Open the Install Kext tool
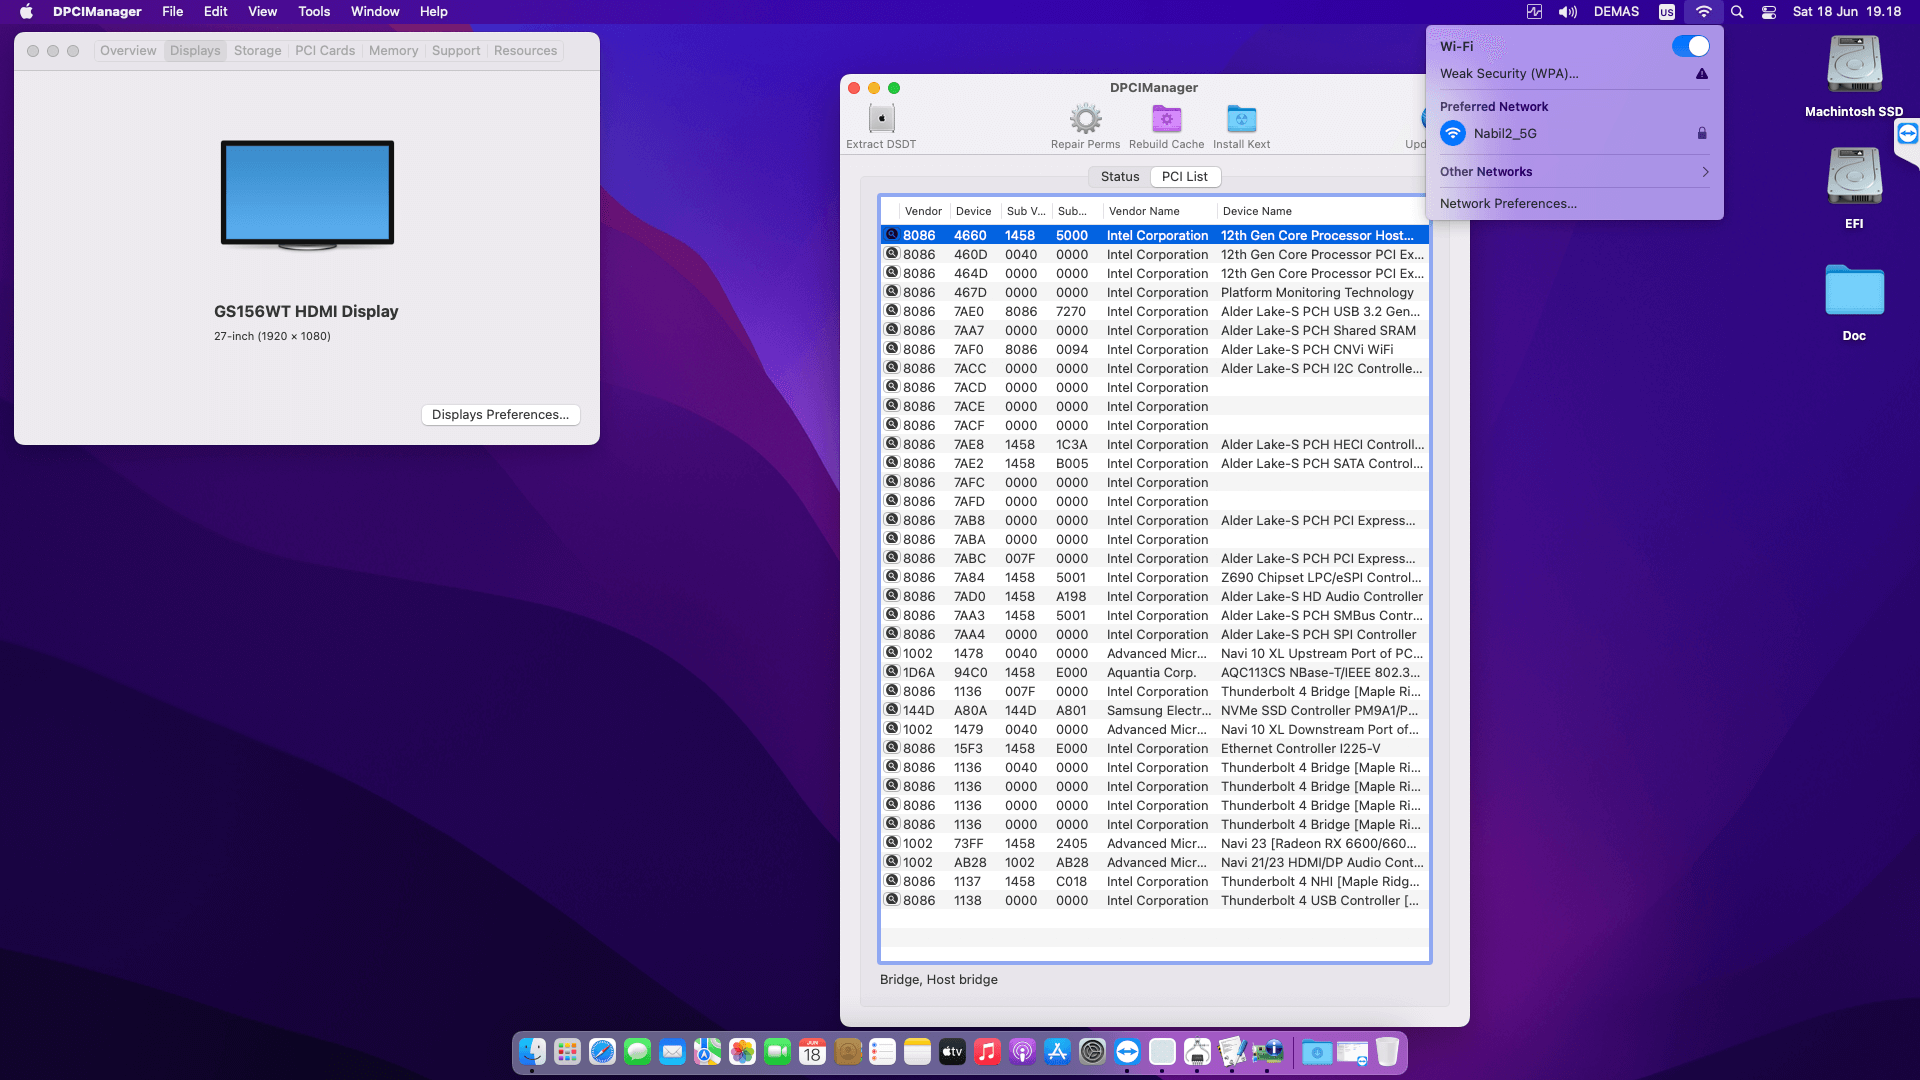 (1241, 119)
